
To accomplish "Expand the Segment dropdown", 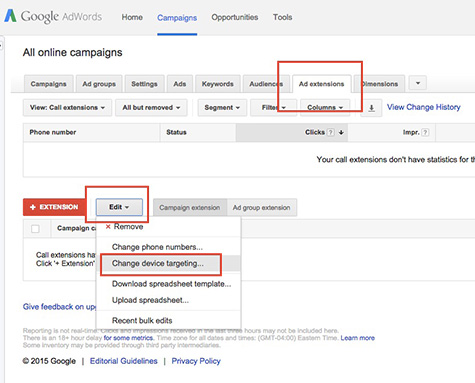I will [222, 108].
